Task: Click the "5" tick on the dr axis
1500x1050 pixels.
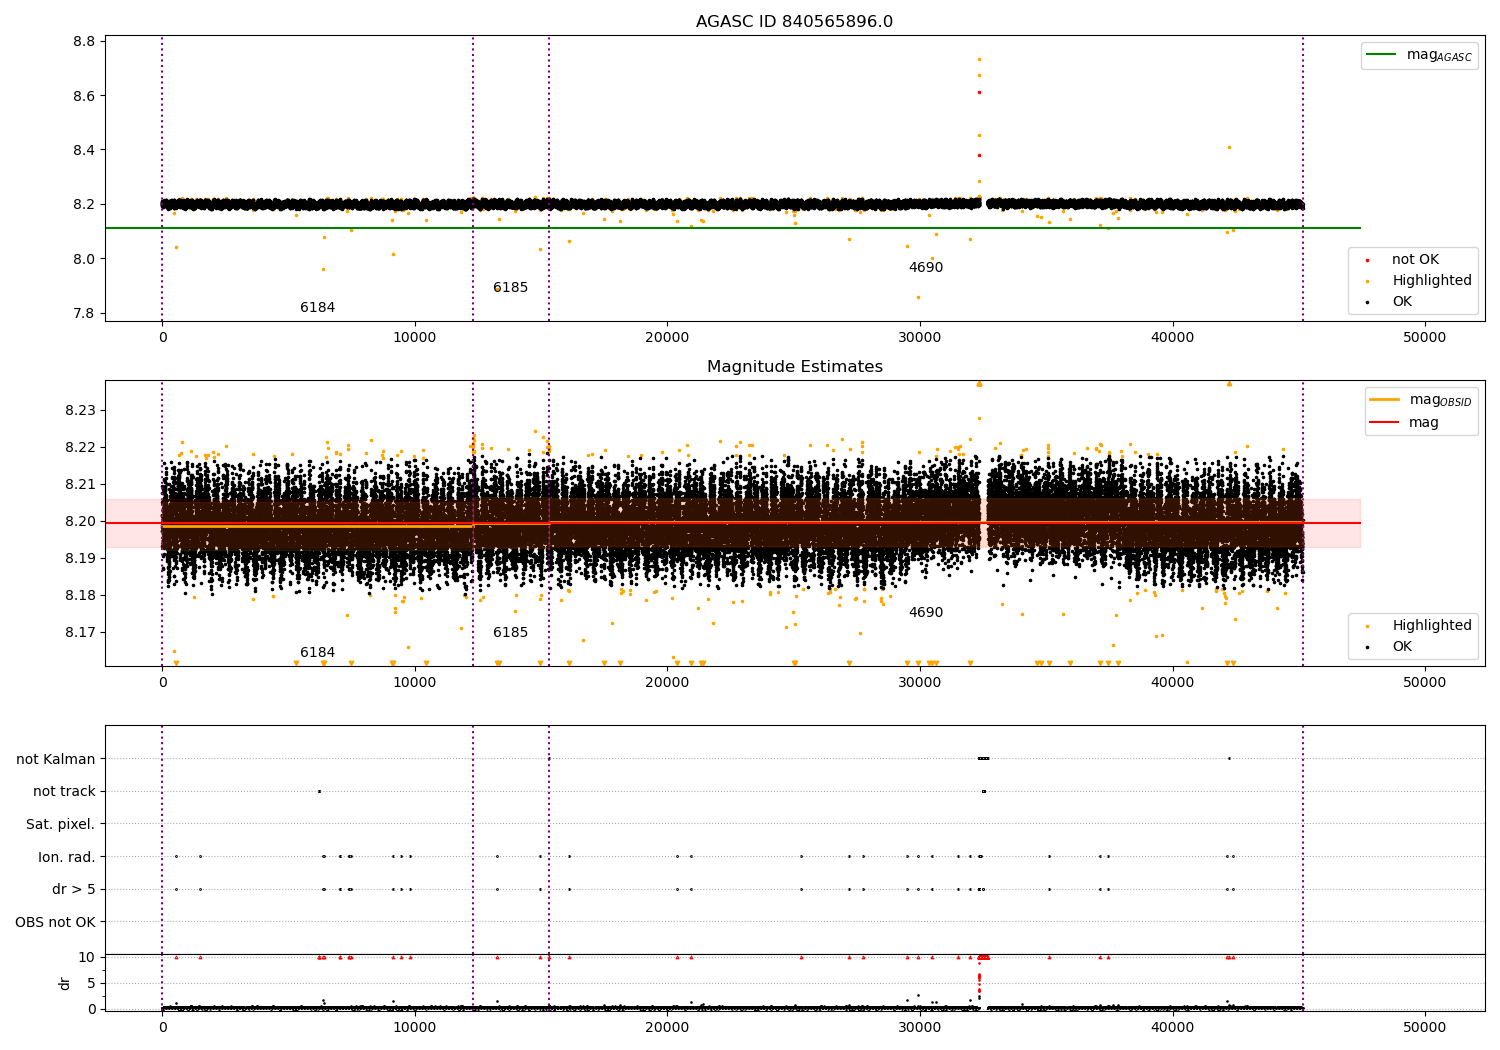Action: coord(91,983)
